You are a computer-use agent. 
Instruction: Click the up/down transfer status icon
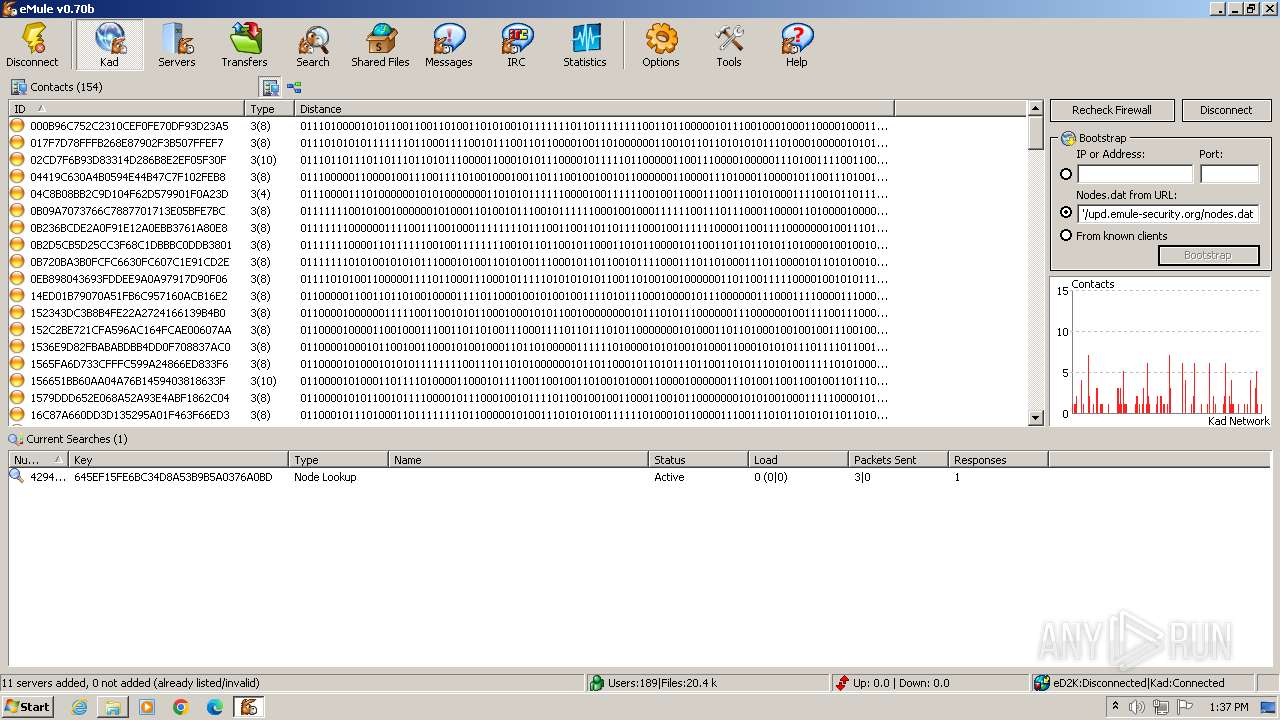tap(842, 683)
